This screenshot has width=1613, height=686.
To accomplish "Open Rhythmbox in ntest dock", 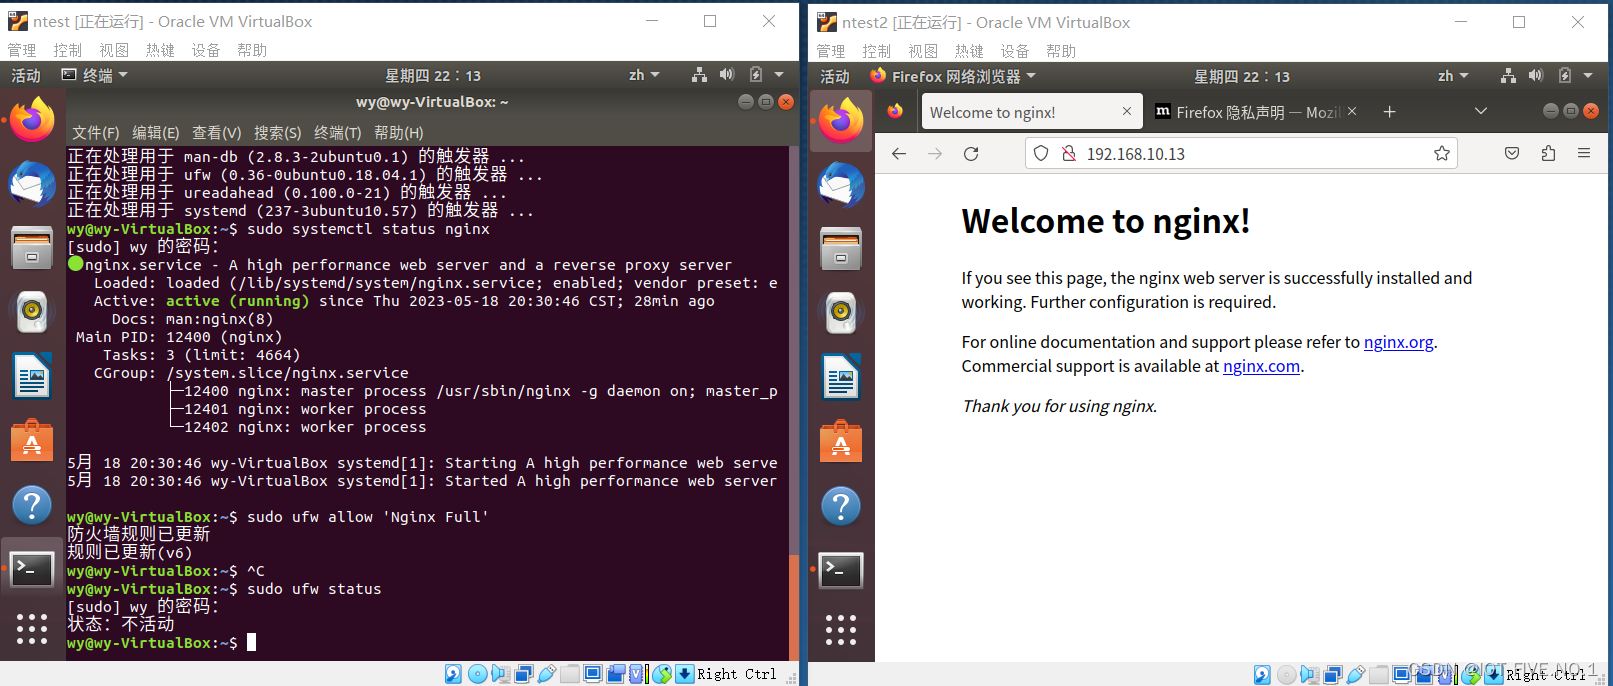I will coord(32,312).
